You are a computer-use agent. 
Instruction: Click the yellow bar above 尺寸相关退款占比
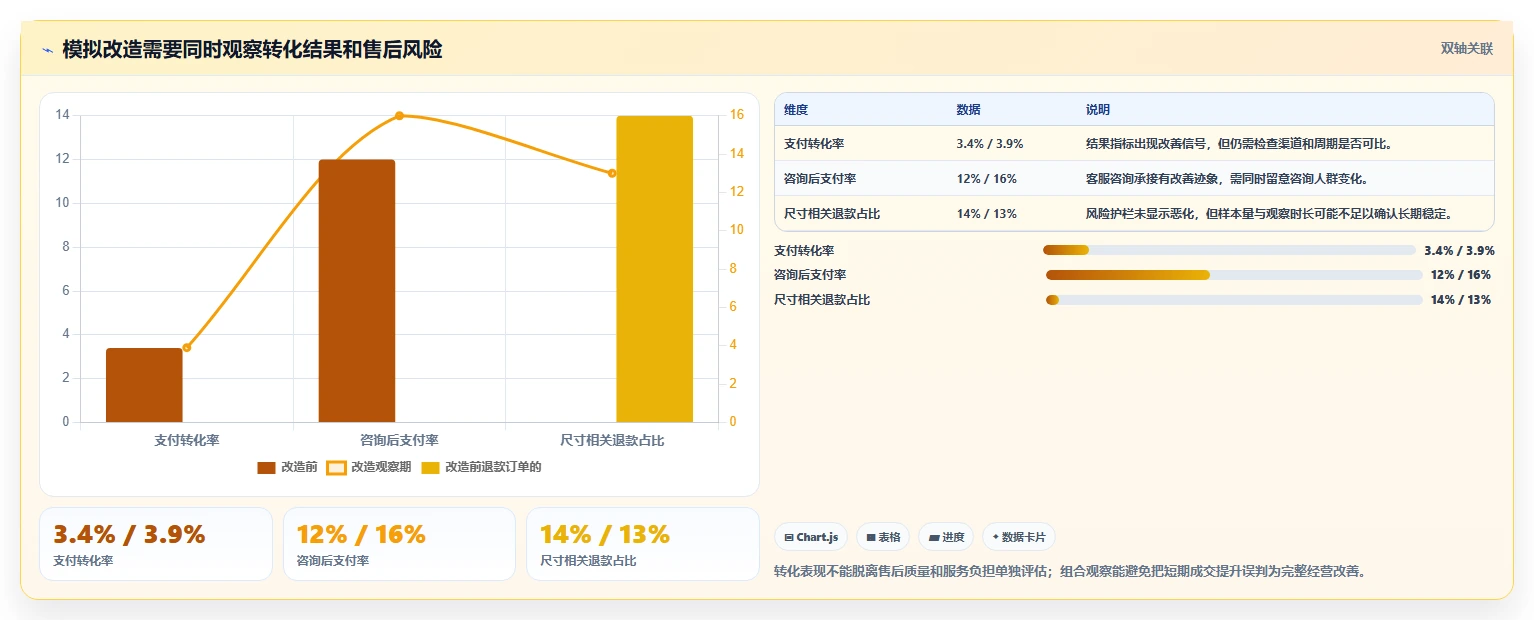point(654,269)
